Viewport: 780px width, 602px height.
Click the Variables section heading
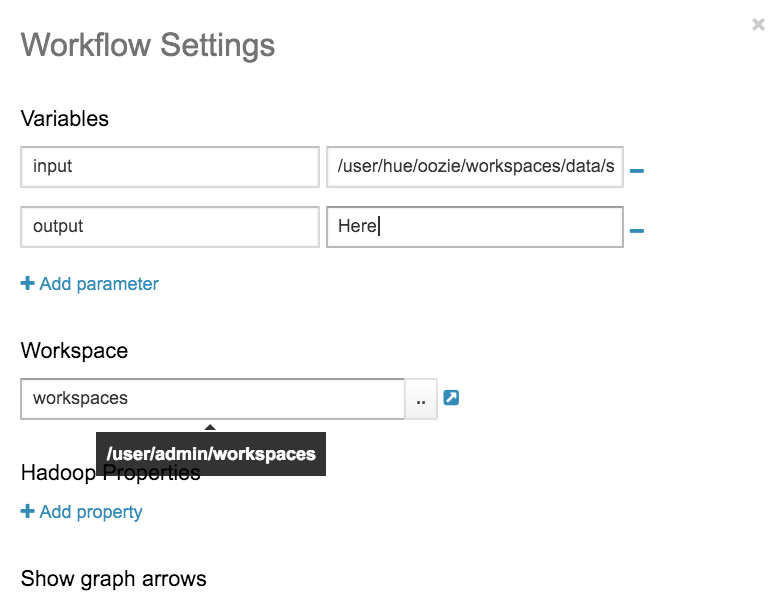point(65,118)
